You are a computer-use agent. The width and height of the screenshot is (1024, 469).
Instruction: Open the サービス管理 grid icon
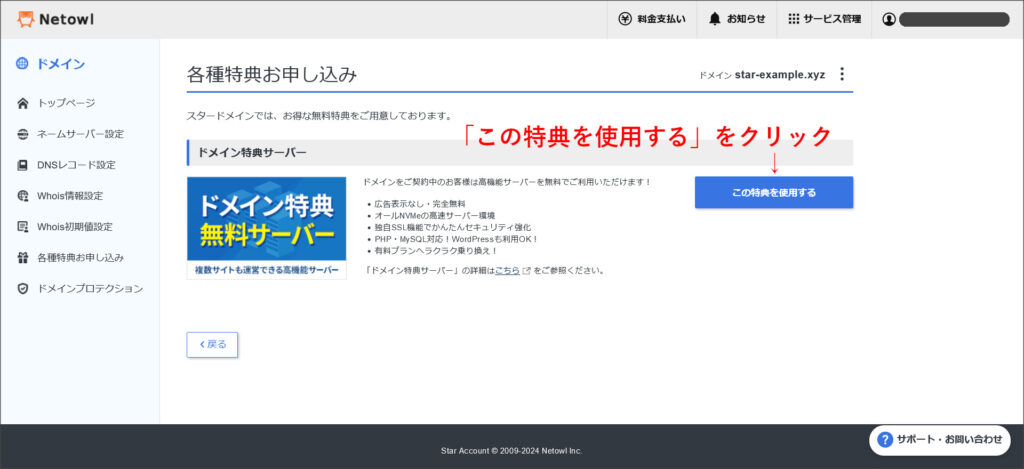coord(793,19)
